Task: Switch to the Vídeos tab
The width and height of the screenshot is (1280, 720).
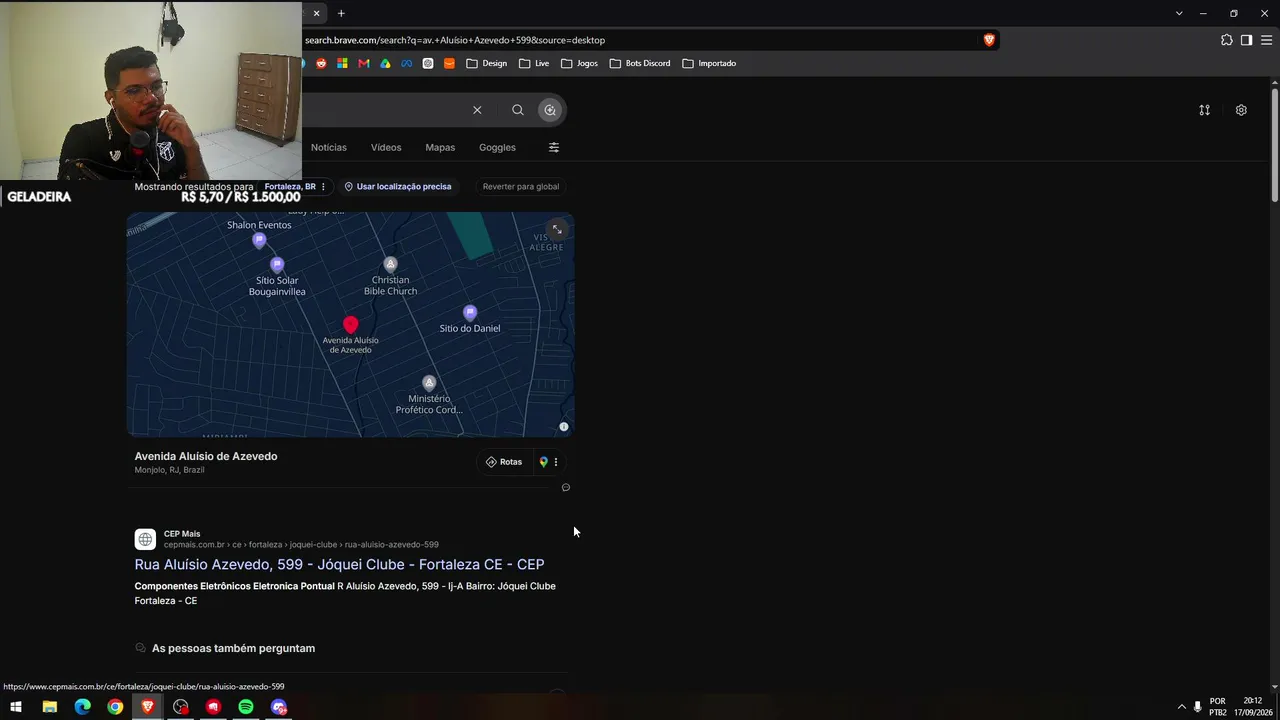Action: (x=386, y=147)
